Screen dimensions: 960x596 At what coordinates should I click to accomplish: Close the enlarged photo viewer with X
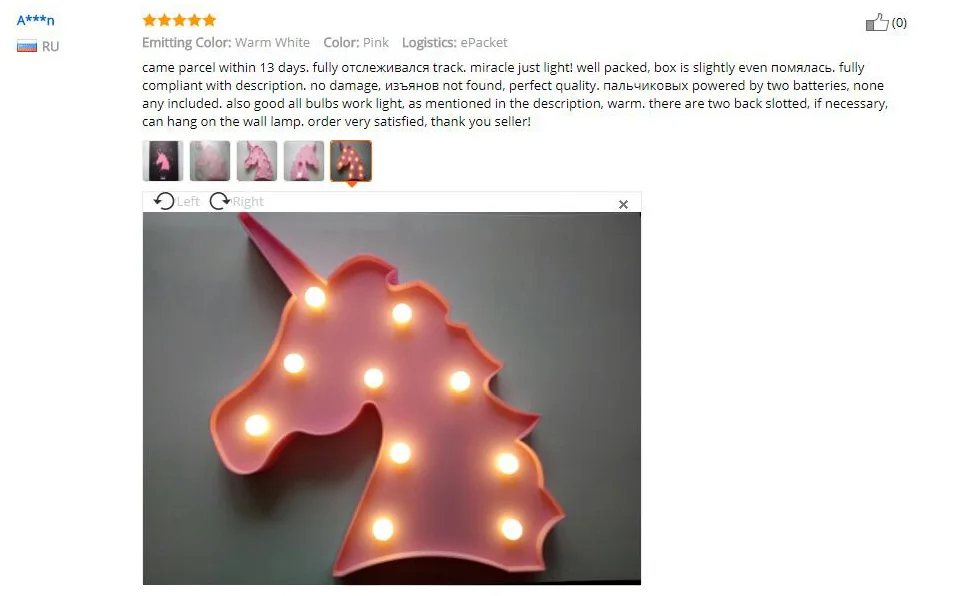[x=623, y=204]
